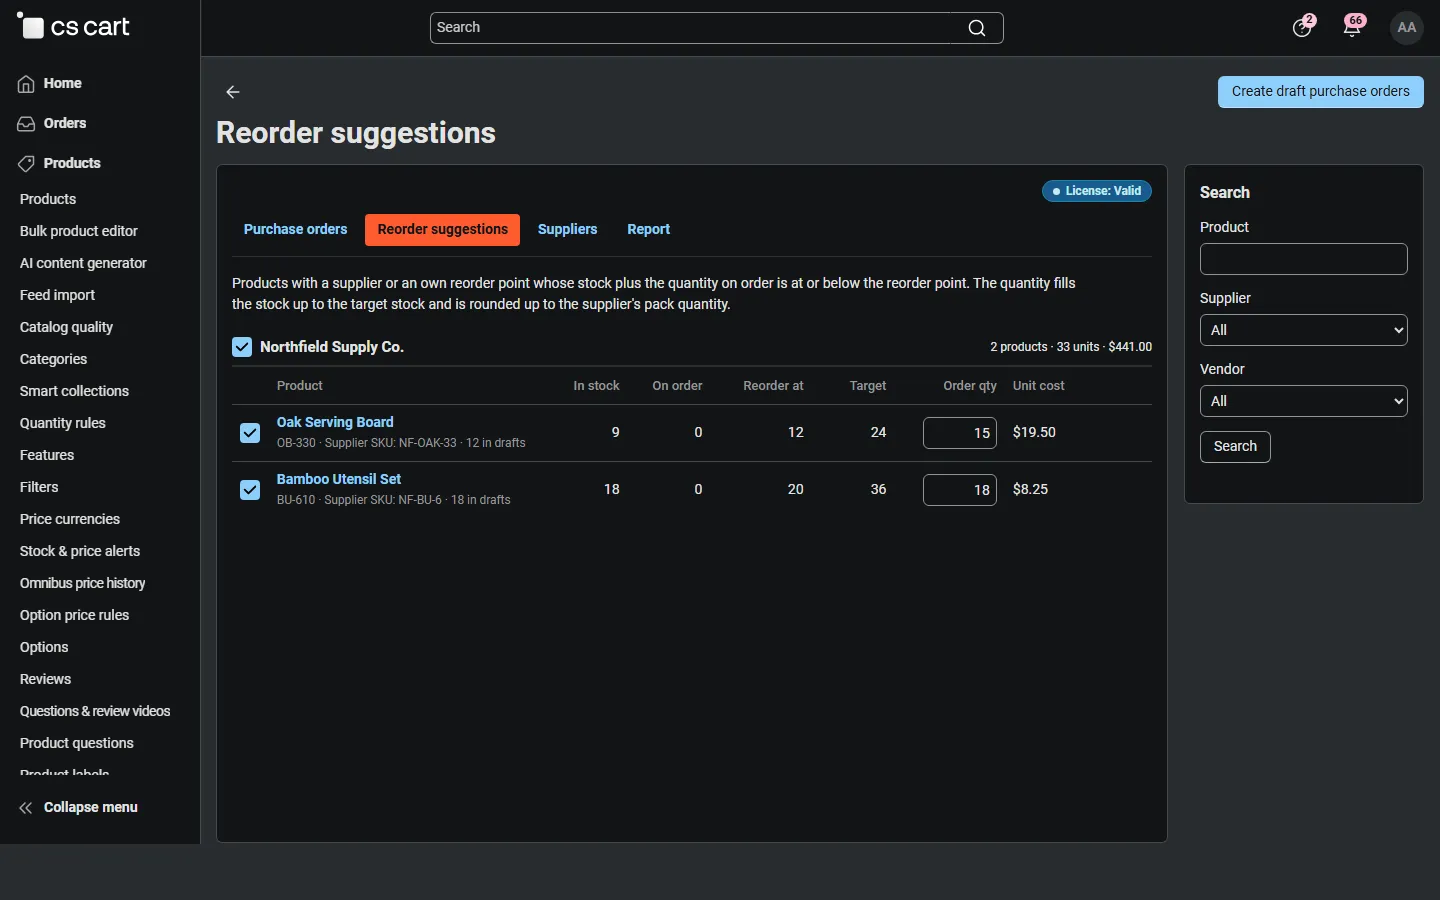Open the AA user avatar menu

[1407, 27]
